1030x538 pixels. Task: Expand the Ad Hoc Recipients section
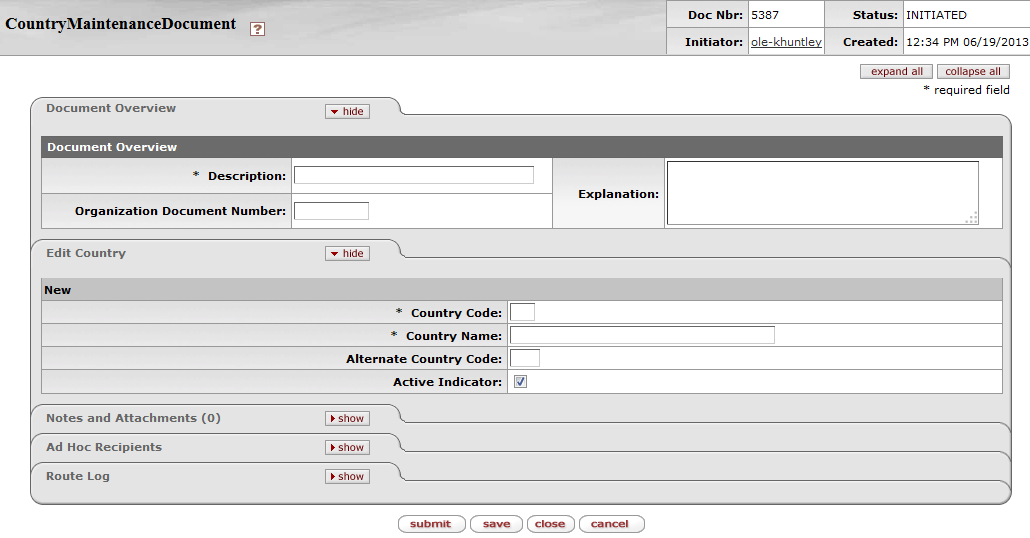coord(347,448)
